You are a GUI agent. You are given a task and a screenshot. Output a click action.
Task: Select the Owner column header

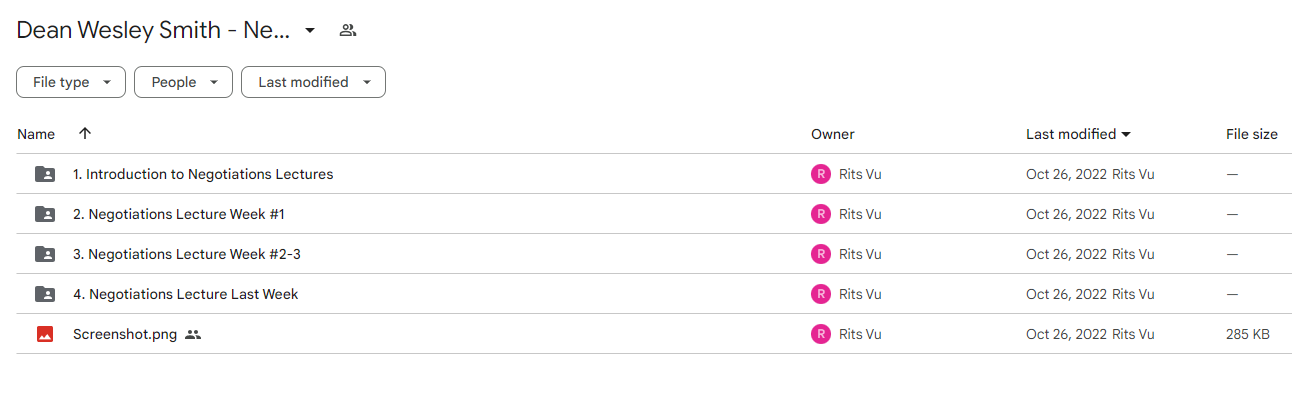point(833,134)
